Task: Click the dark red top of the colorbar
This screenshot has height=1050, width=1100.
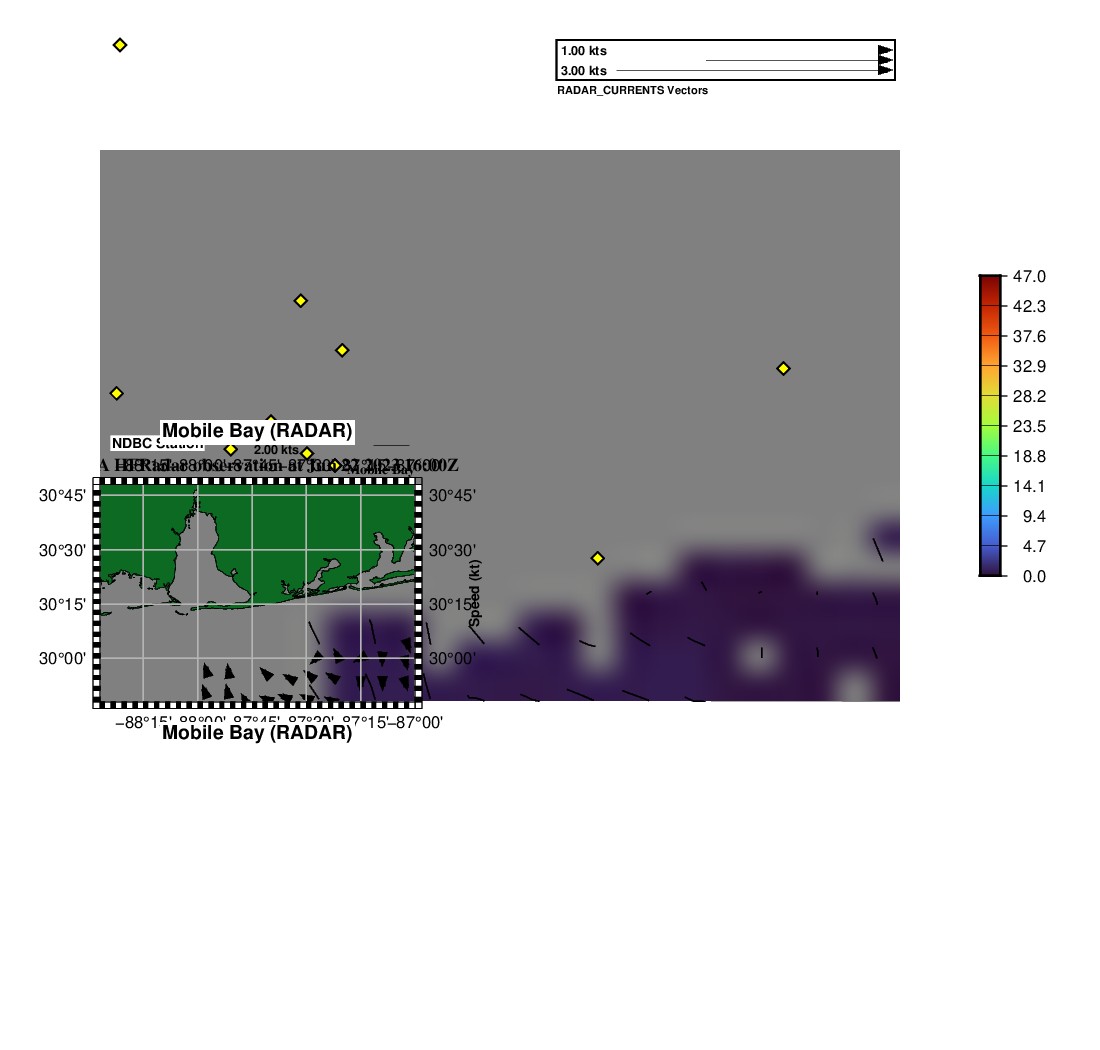Action: coord(990,282)
